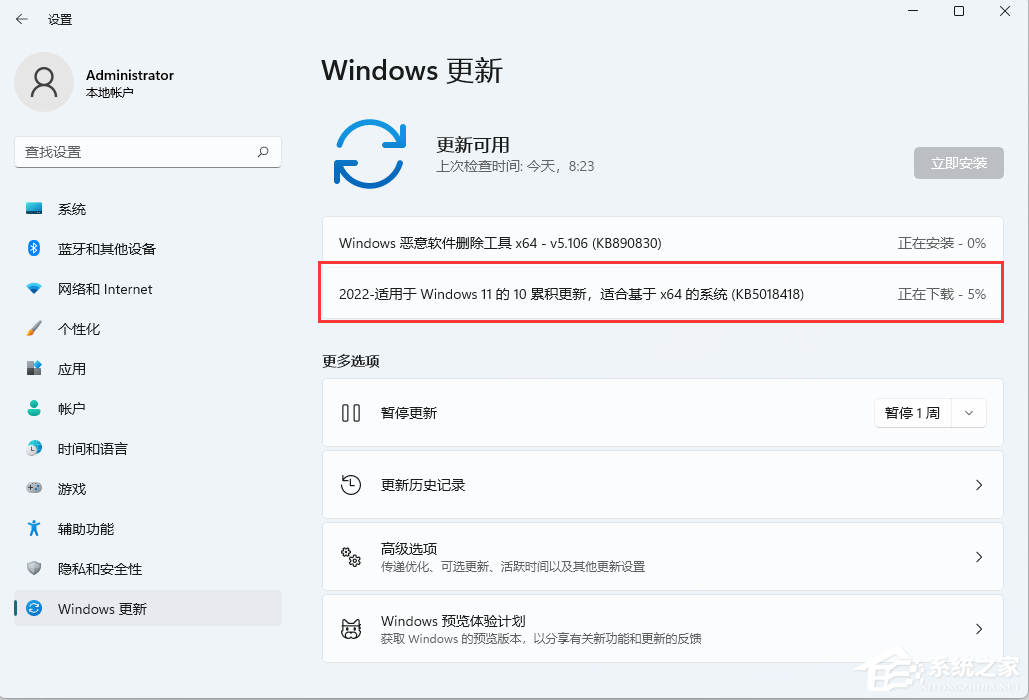Select the 游戏 (Gaming) controller icon
Viewport: 1029px width, 700px height.
click(x=28, y=488)
